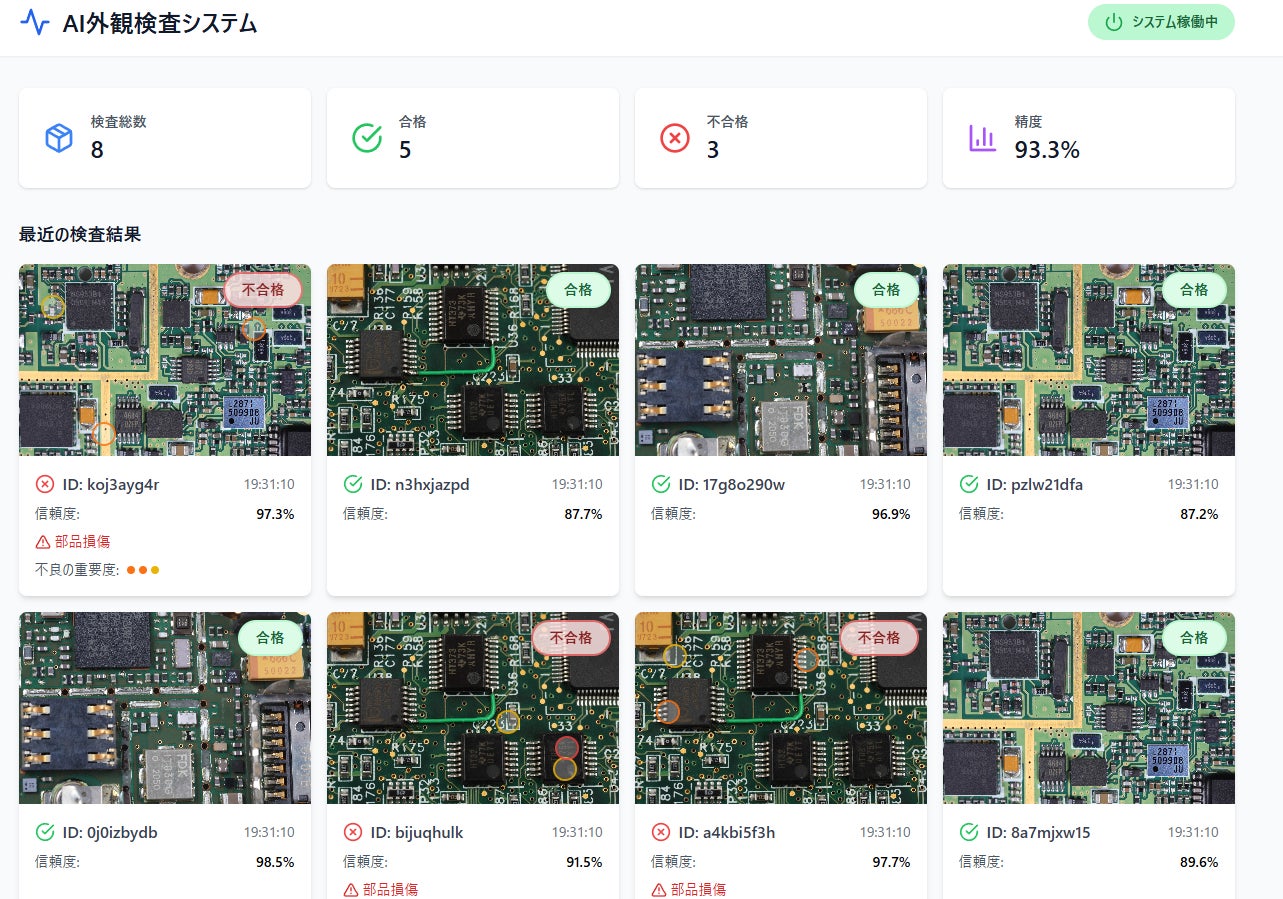Click the blue box icon for 検査総数
This screenshot has width=1283, height=899.
coord(59,138)
